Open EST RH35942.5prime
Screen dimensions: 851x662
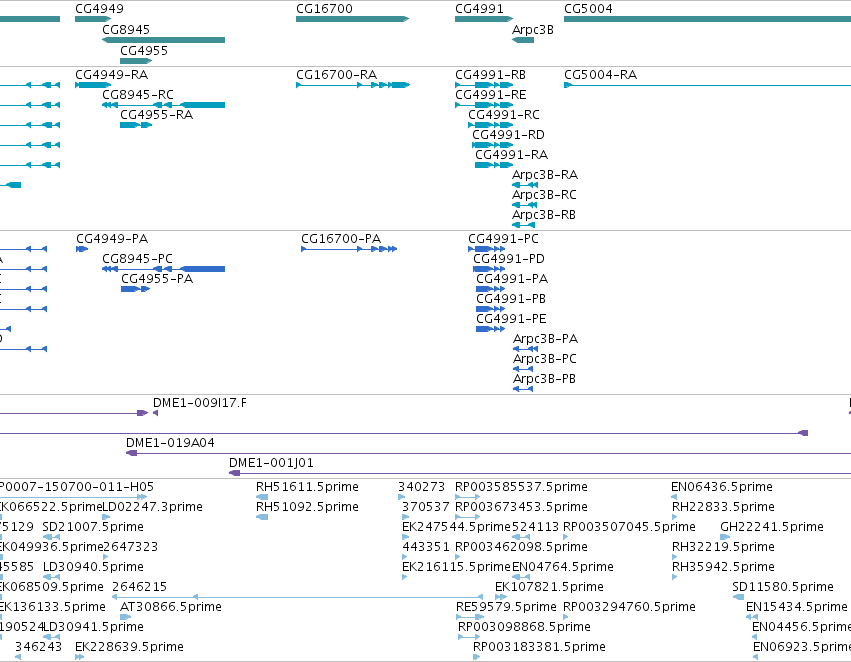click(x=723, y=567)
